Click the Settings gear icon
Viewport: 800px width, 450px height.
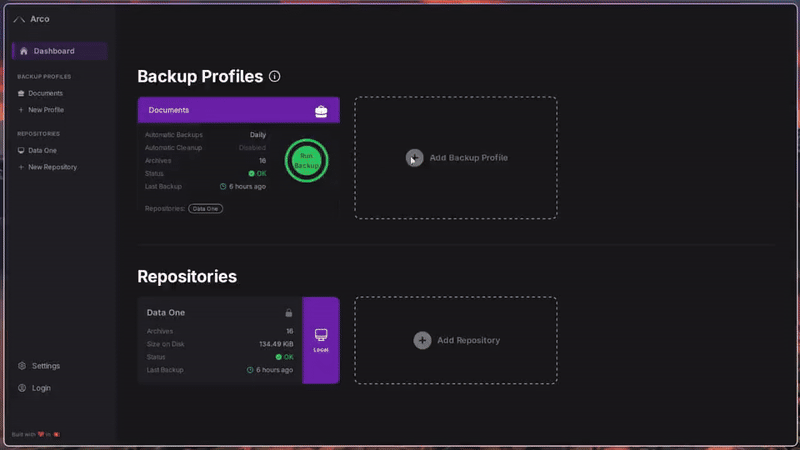pyautogui.click(x=22, y=366)
